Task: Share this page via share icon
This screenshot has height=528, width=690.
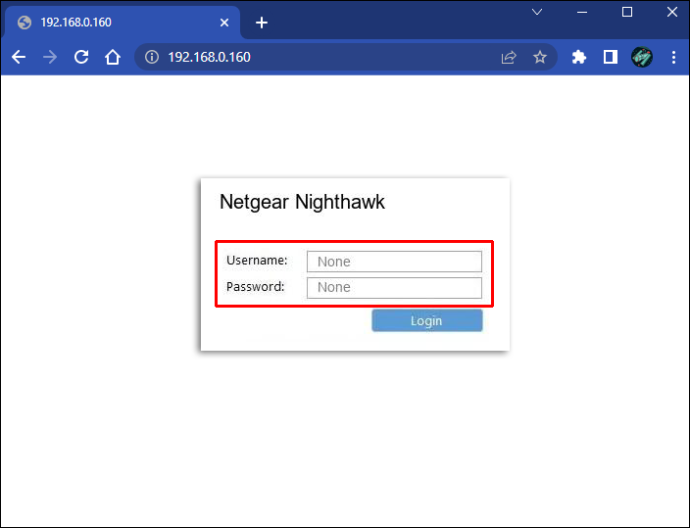Action: point(509,57)
